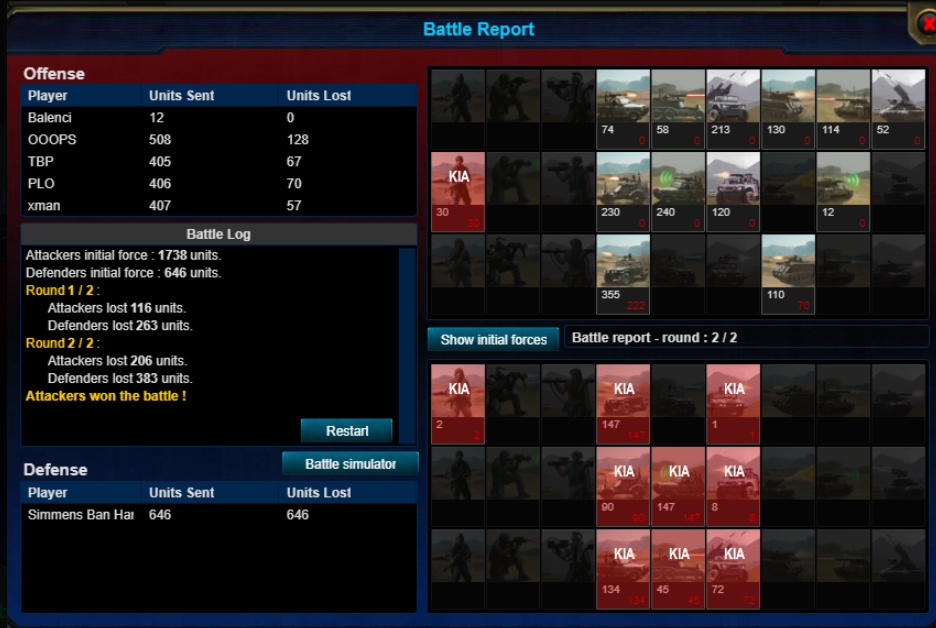Select the KIA infantry tile showing 30

tap(458, 192)
